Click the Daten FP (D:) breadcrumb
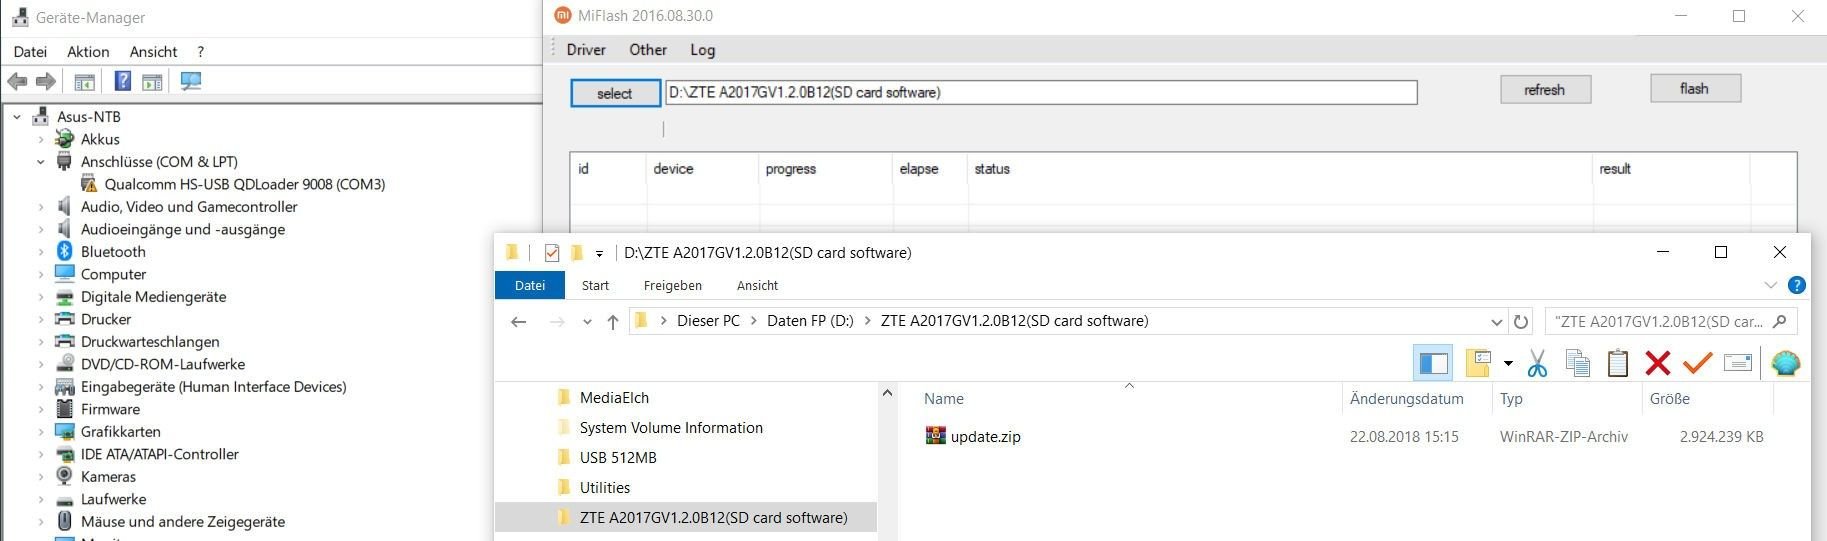Image resolution: width=1827 pixels, height=541 pixels. pos(810,321)
